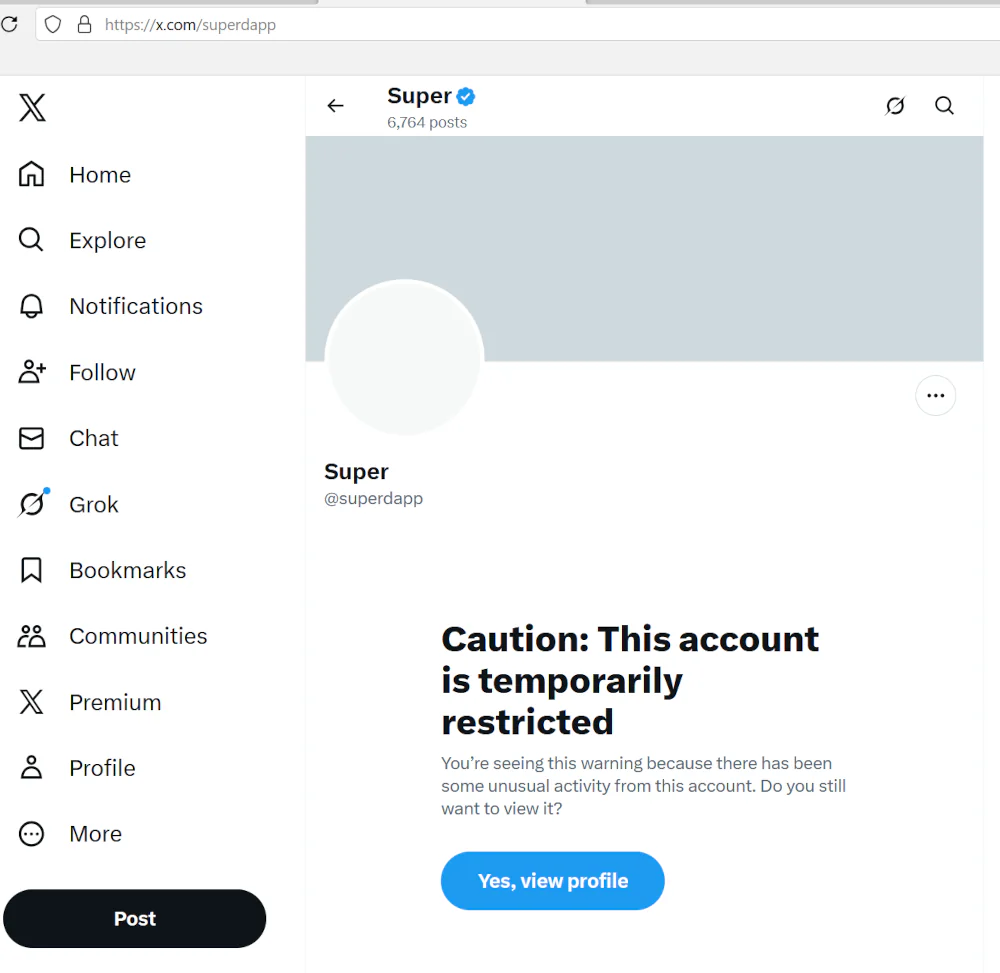Click the address bar showing x.com/superdapp
The height and width of the screenshot is (973, 1000).
(x=190, y=24)
